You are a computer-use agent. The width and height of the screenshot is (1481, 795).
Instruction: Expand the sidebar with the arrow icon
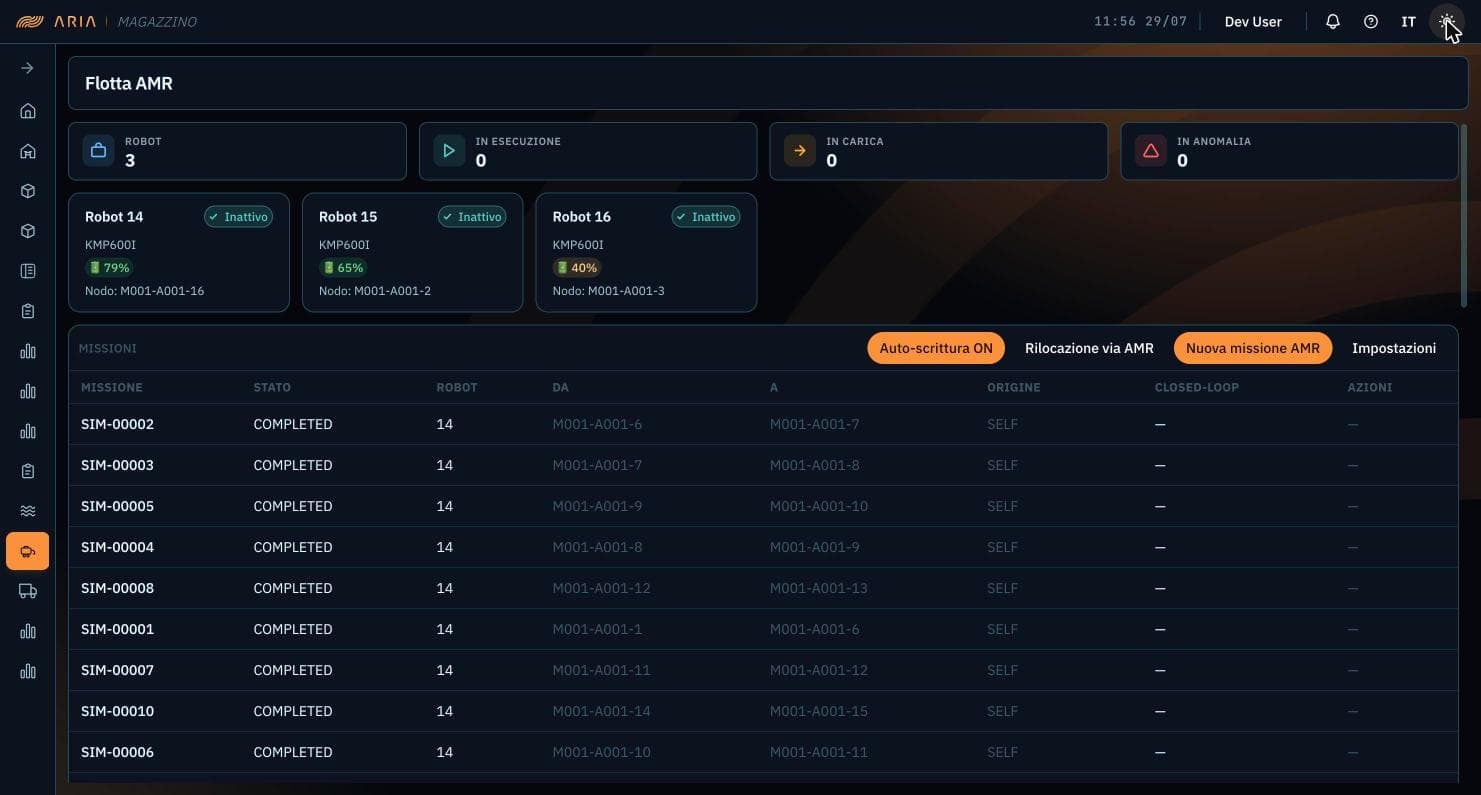pyautogui.click(x=28, y=68)
